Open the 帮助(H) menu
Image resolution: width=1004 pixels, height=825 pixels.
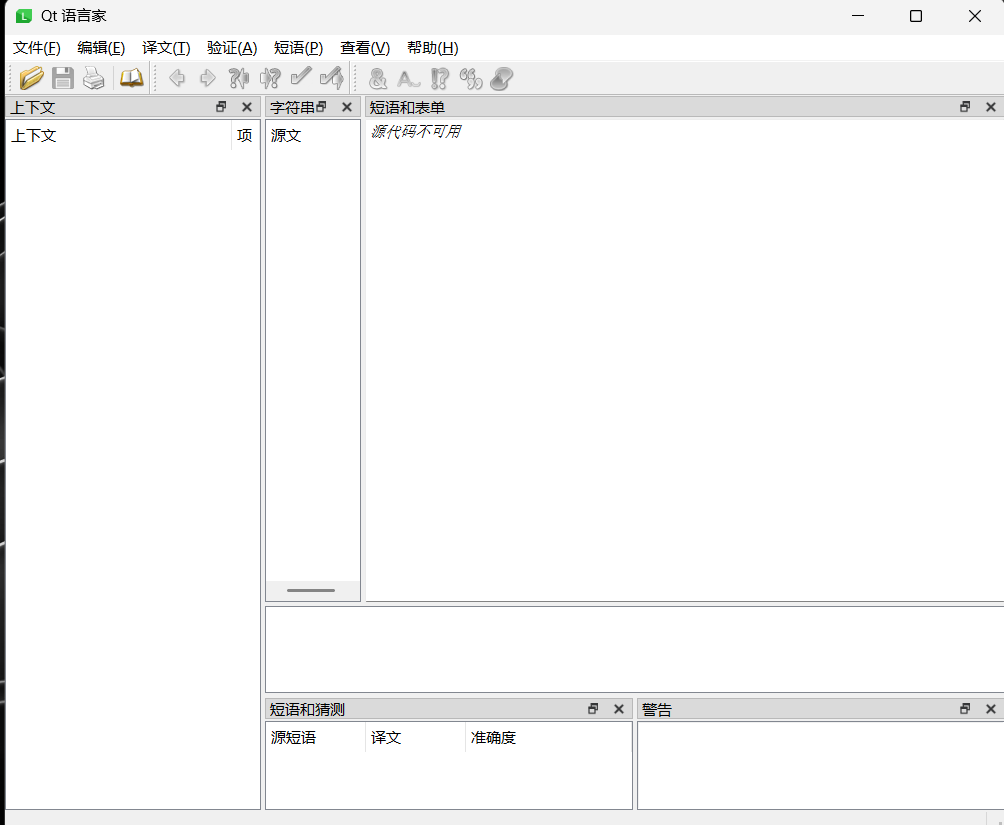point(432,48)
